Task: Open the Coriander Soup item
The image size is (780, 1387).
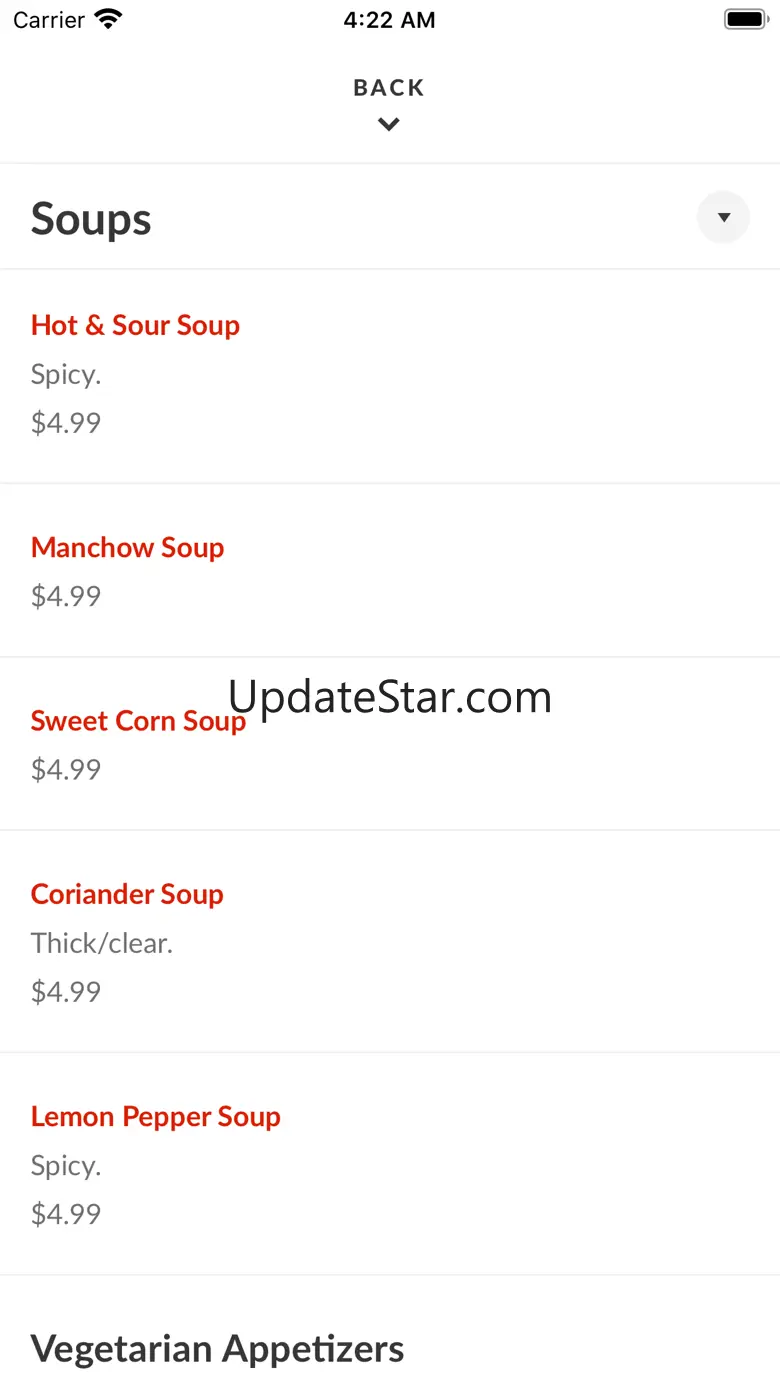Action: 127,894
